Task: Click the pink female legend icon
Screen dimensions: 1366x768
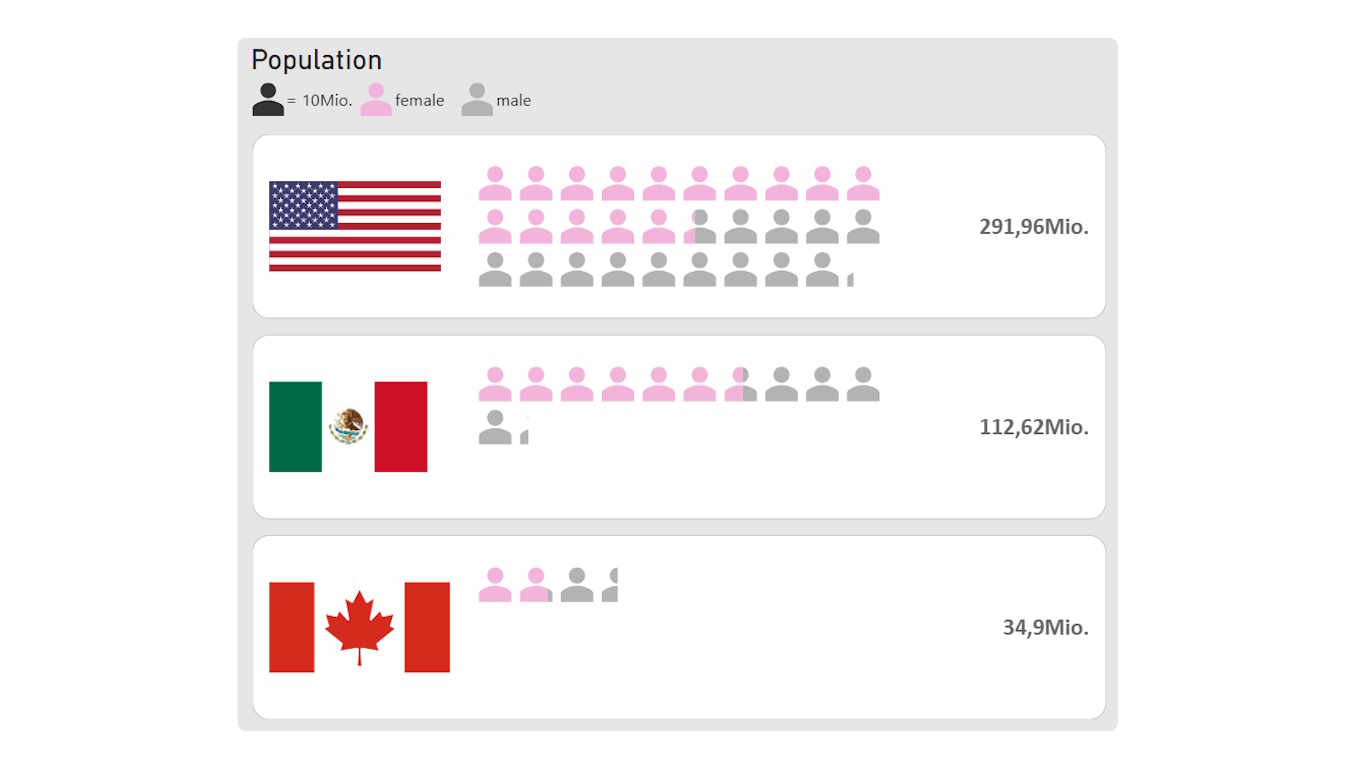Action: (x=376, y=99)
